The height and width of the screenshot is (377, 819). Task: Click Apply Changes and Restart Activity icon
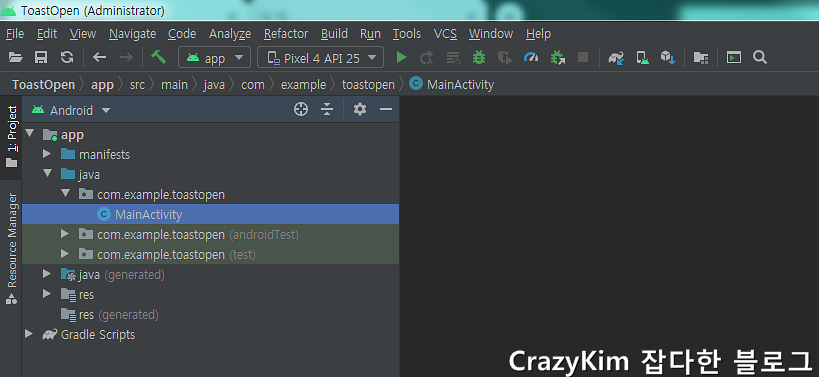[427, 57]
